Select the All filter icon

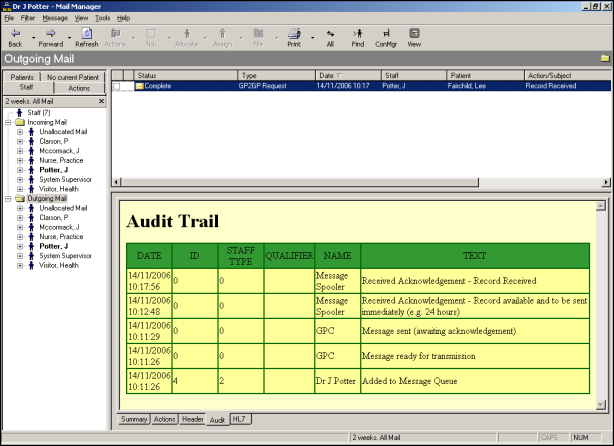point(330,34)
